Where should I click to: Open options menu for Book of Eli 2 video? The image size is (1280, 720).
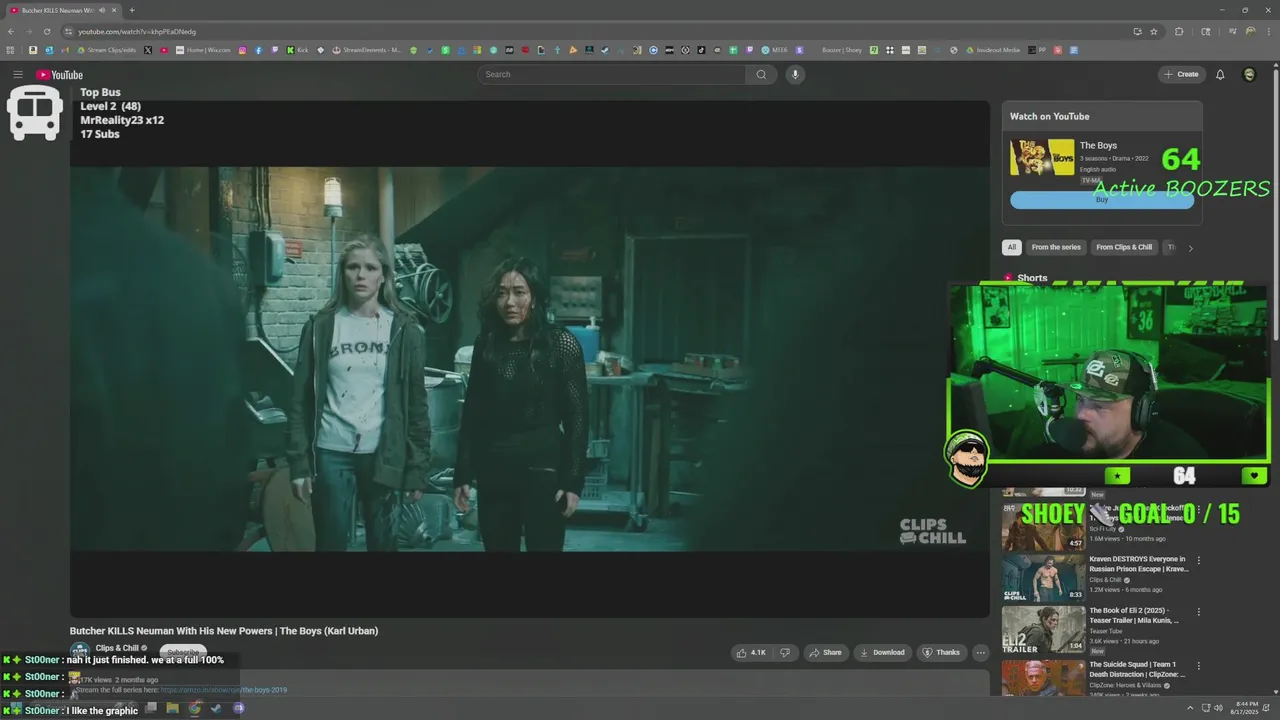tap(1198, 612)
